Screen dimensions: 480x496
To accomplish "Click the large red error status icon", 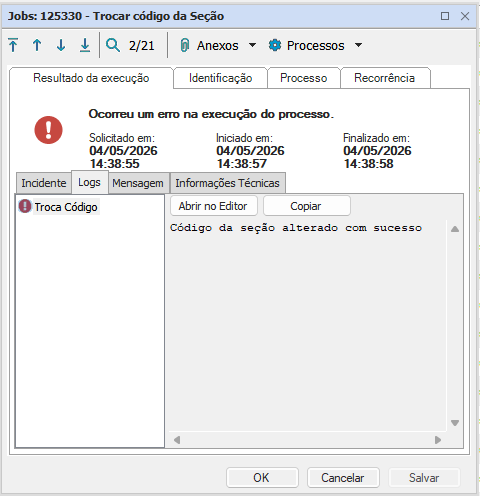I will (x=49, y=130).
